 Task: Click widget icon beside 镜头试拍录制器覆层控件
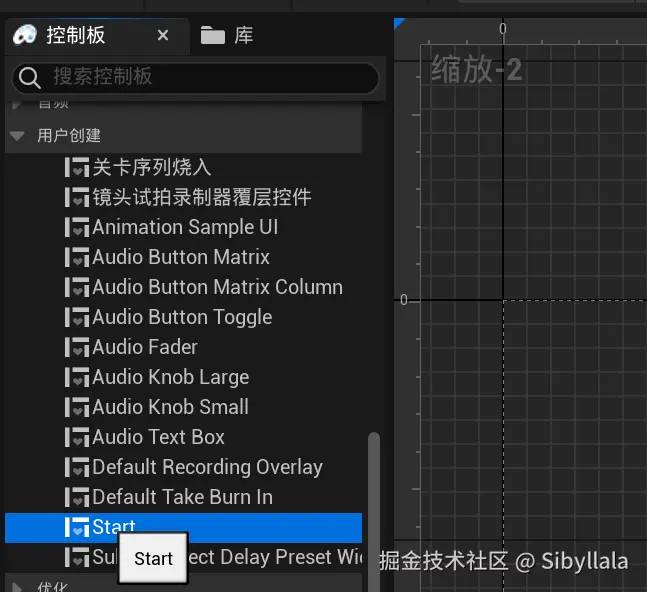(77, 197)
